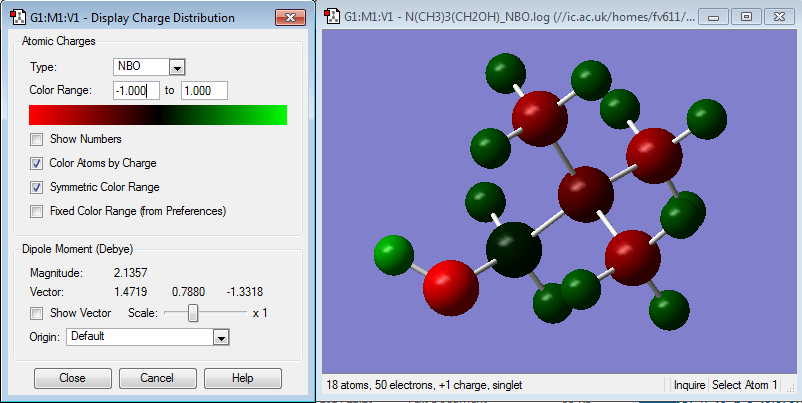Viewport: 802px width, 403px height.
Task: Toggle Symmetric Color Range checkbox
Action: (36, 187)
